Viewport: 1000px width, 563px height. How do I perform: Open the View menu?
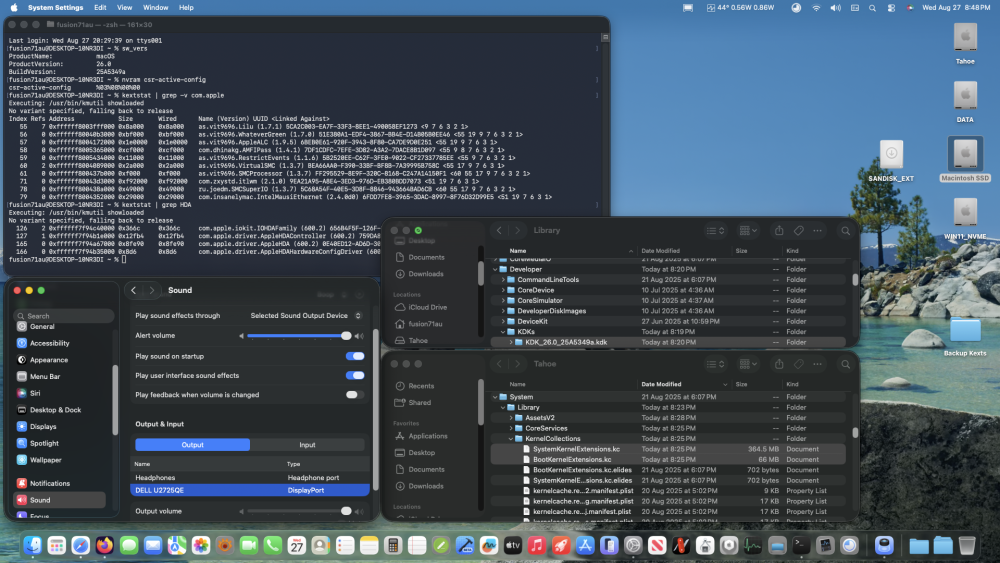coord(124,8)
